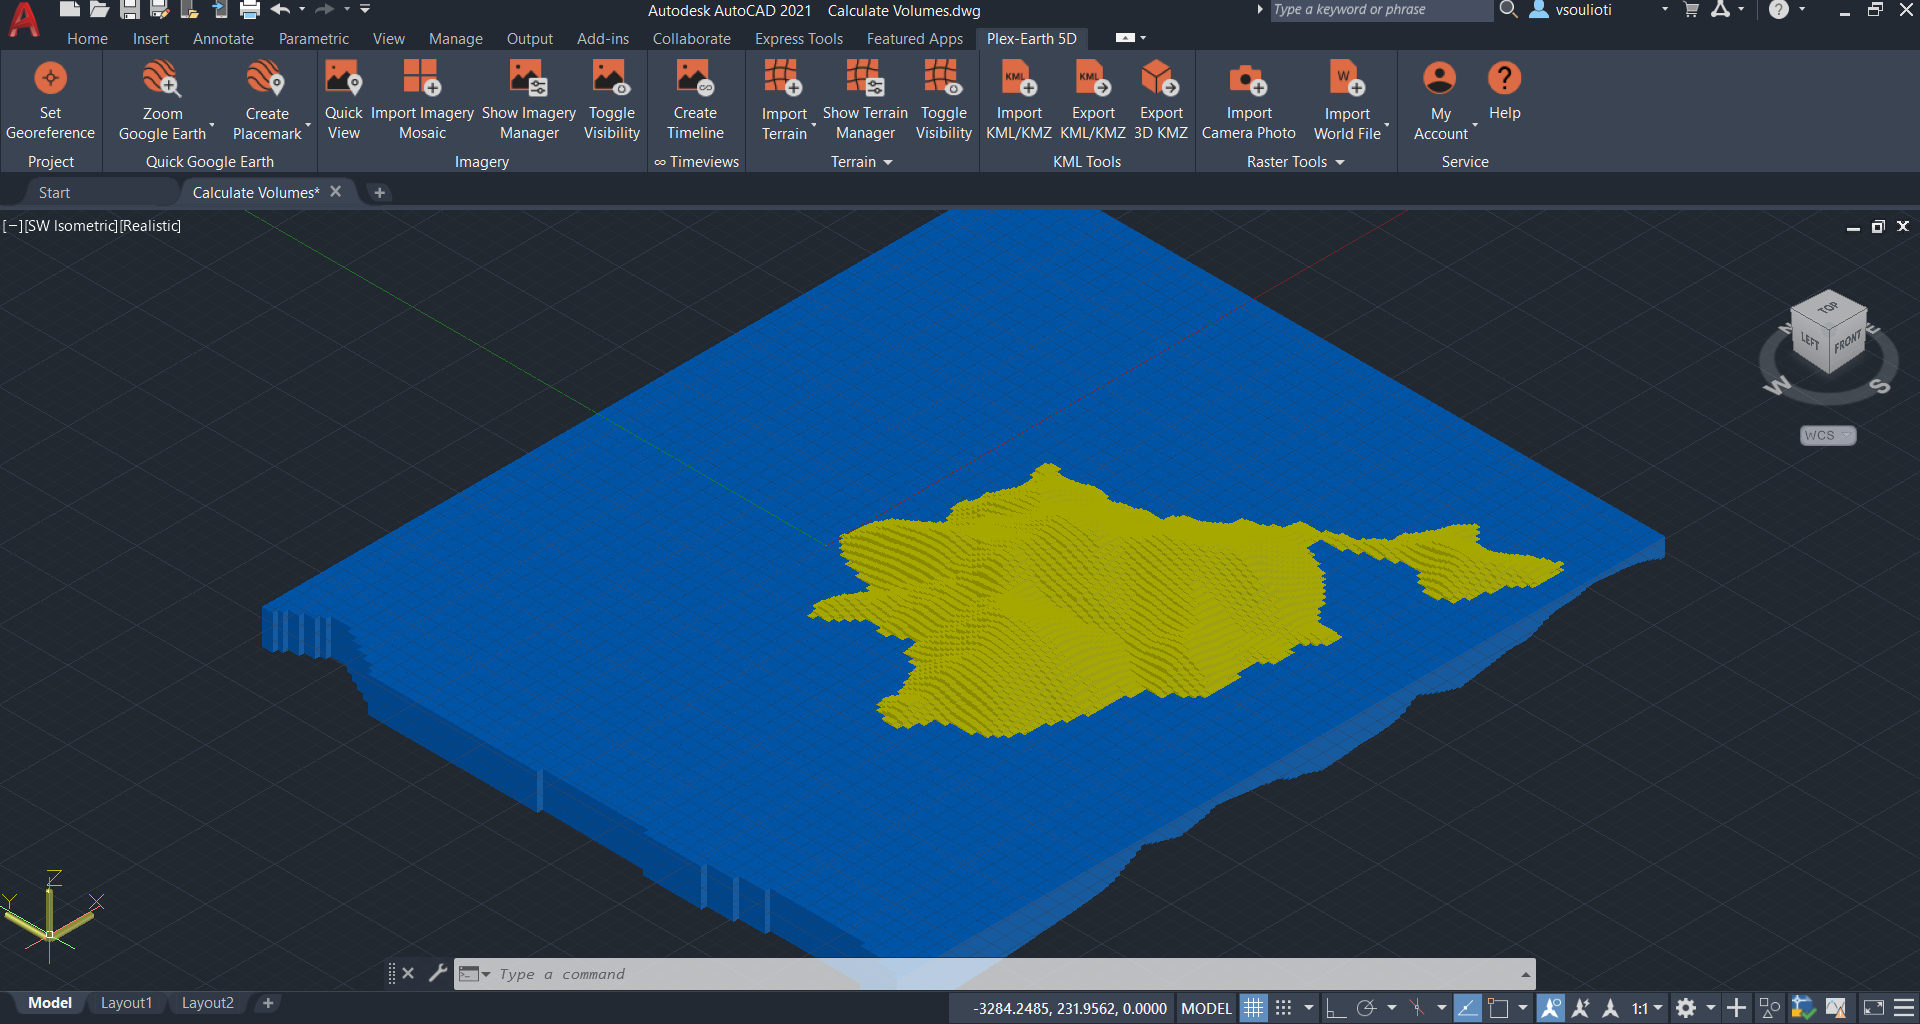Open the Raster Tools dropdown
The width and height of the screenshot is (1920, 1024).
[1341, 161]
